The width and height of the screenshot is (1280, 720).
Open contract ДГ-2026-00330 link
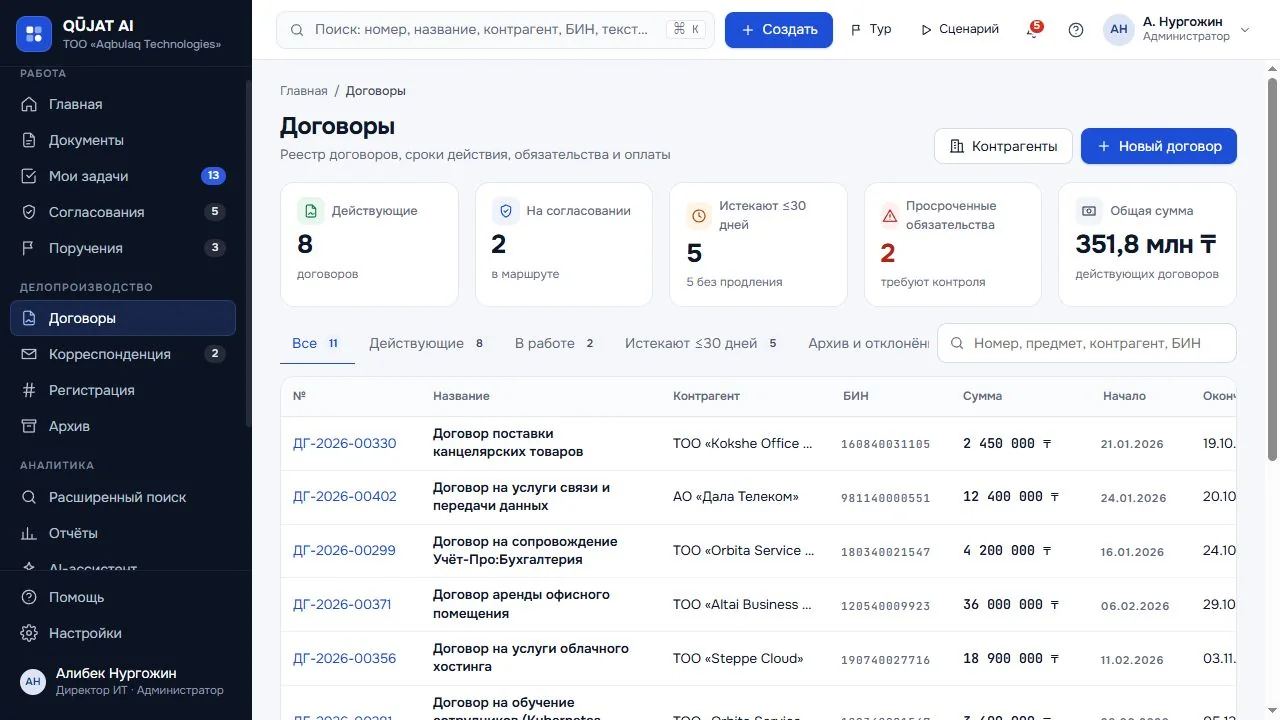click(x=345, y=443)
